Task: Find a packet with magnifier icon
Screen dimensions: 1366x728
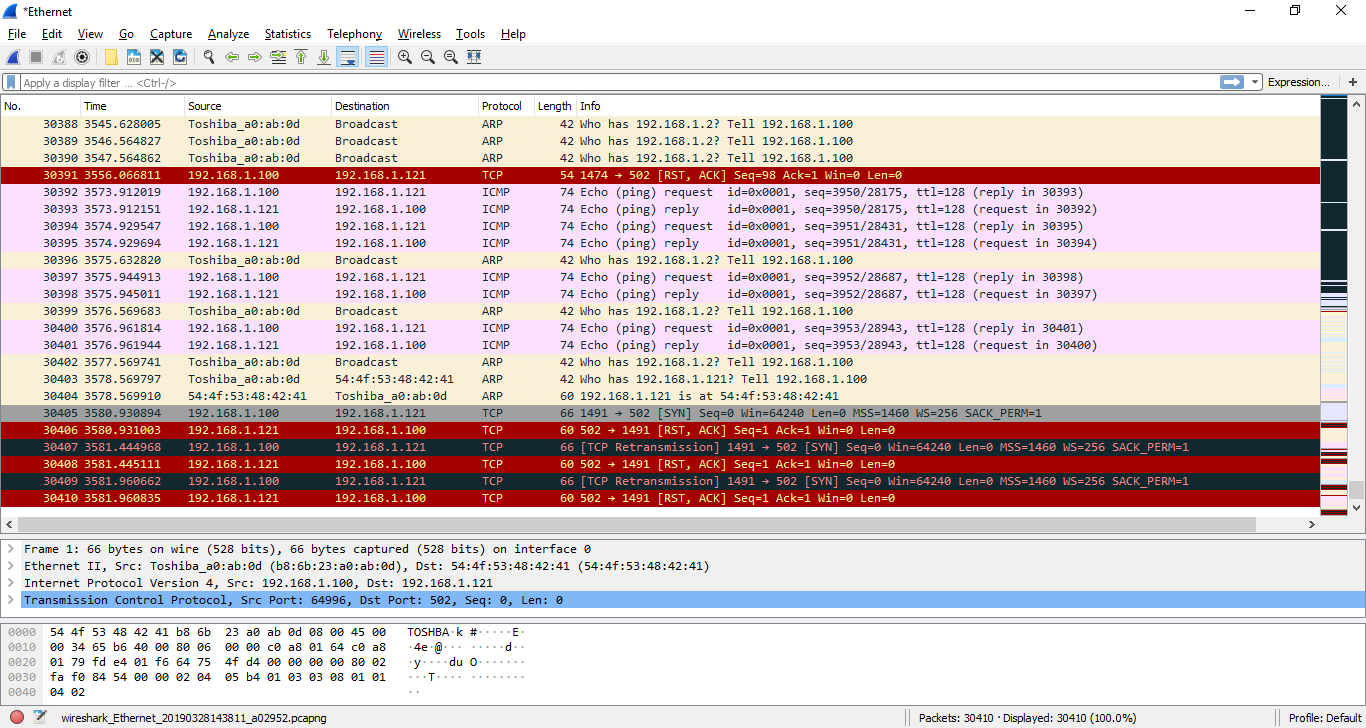Action: coord(209,57)
